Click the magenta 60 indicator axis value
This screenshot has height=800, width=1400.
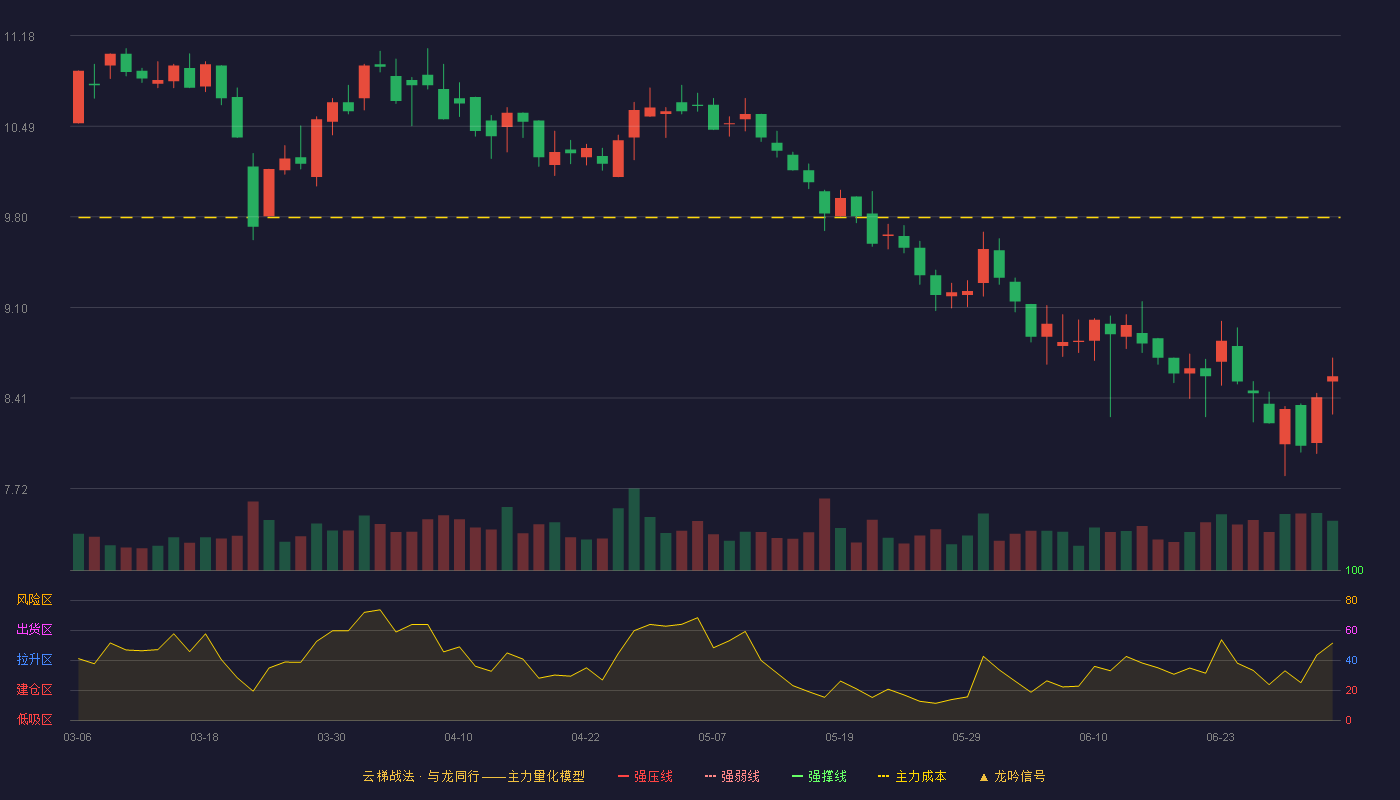(x=1351, y=630)
